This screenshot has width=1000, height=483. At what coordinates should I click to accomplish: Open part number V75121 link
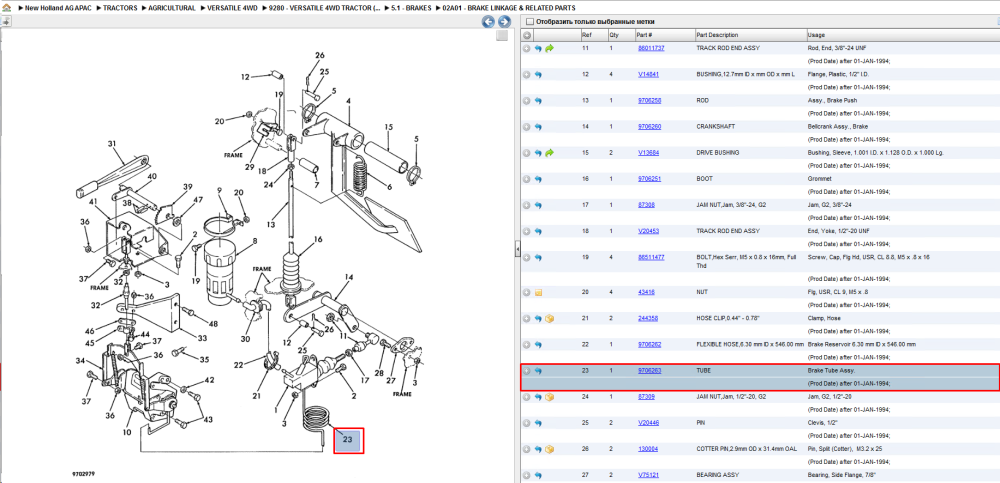point(649,475)
